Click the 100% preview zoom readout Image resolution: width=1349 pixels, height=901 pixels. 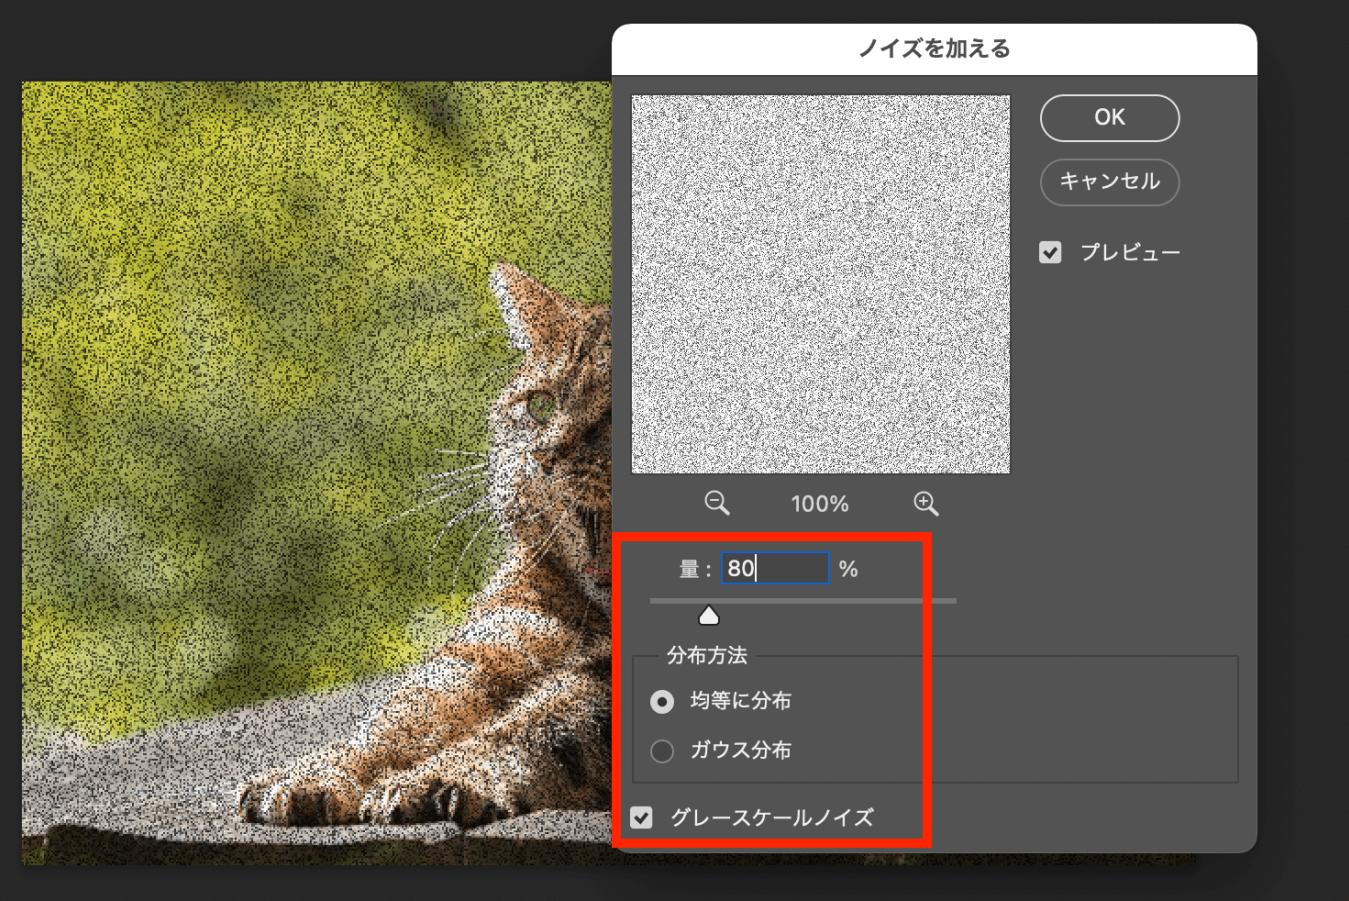click(x=819, y=504)
